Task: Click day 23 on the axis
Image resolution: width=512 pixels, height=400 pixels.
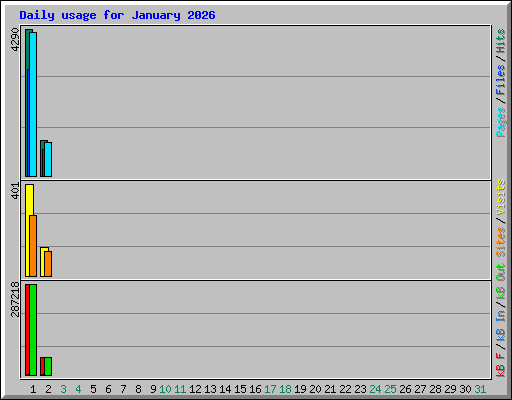Action: [x=360, y=389]
